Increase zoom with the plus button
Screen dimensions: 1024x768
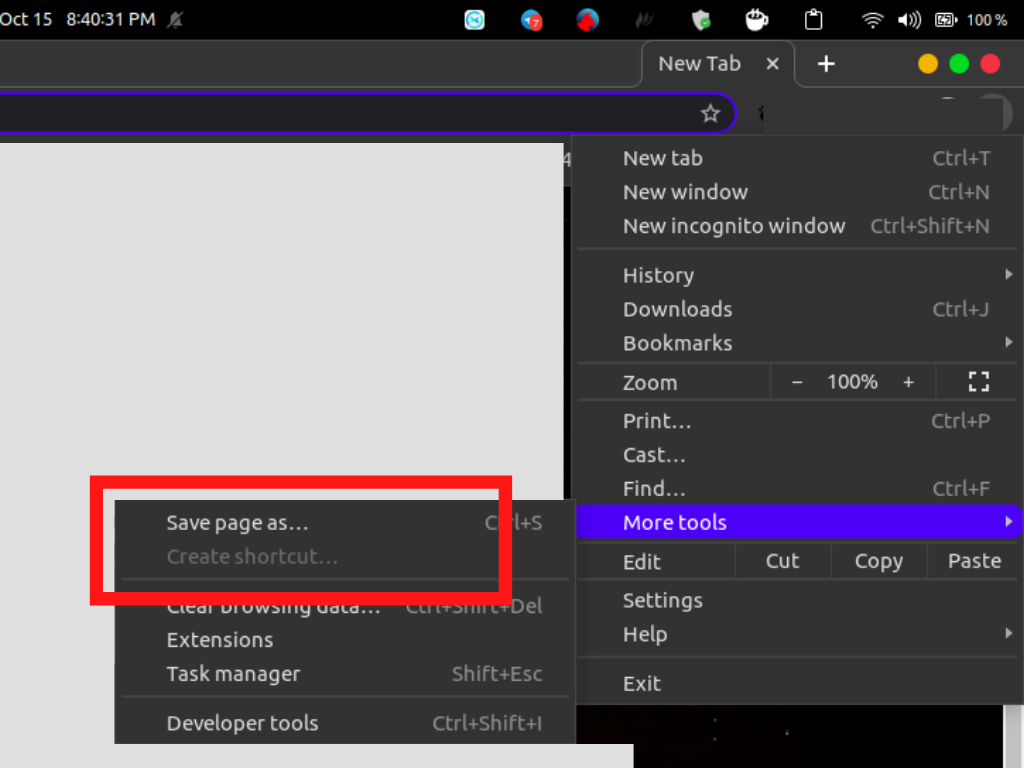point(908,382)
